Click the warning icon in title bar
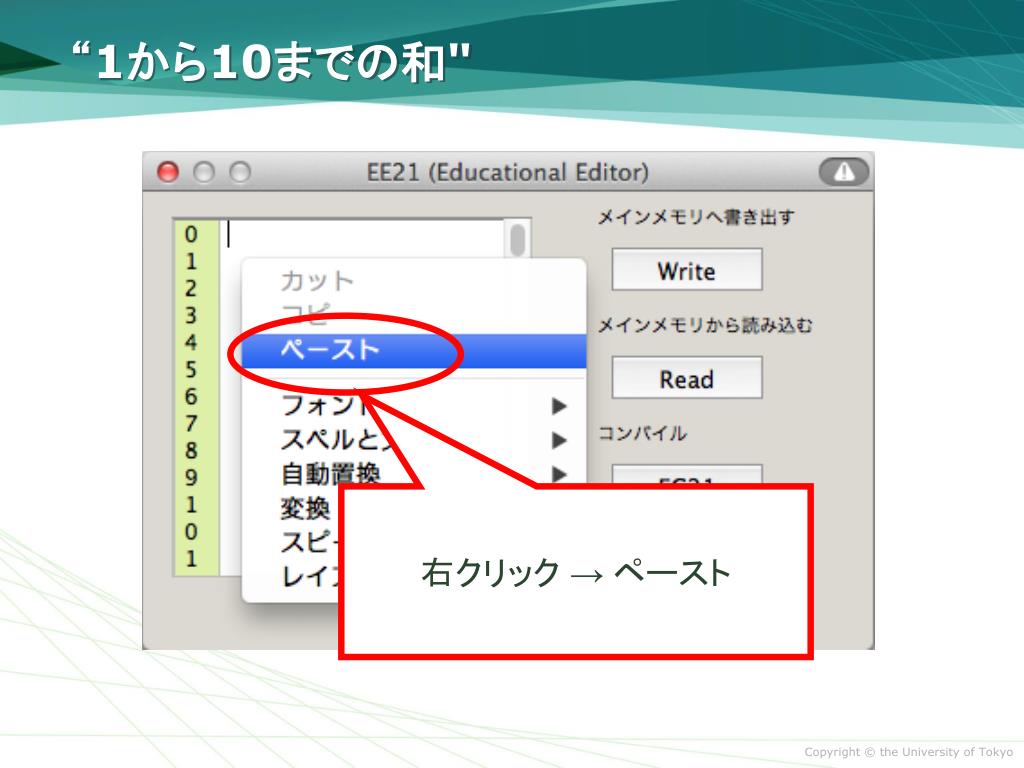 (844, 172)
